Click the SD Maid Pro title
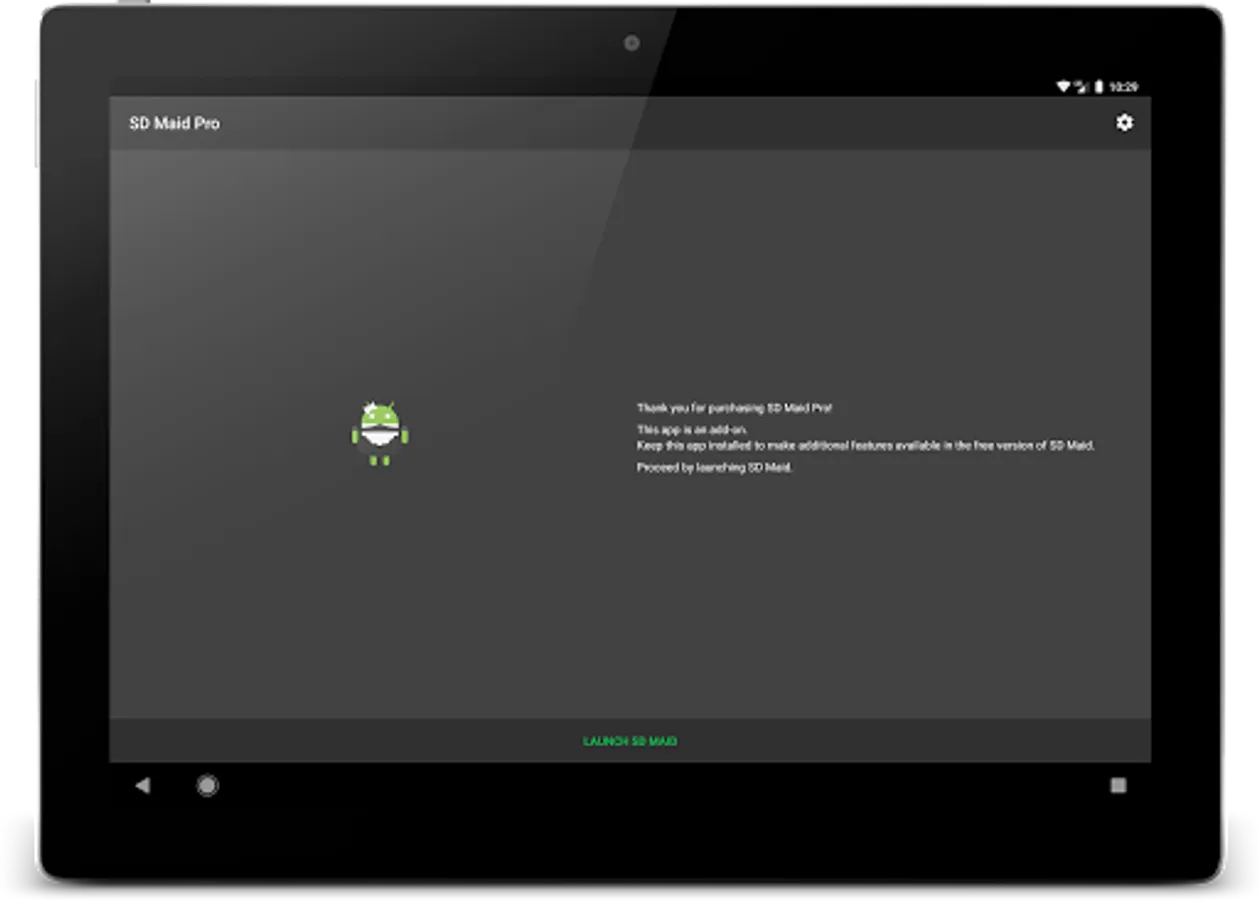This screenshot has width=1259, height=900. click(x=174, y=123)
